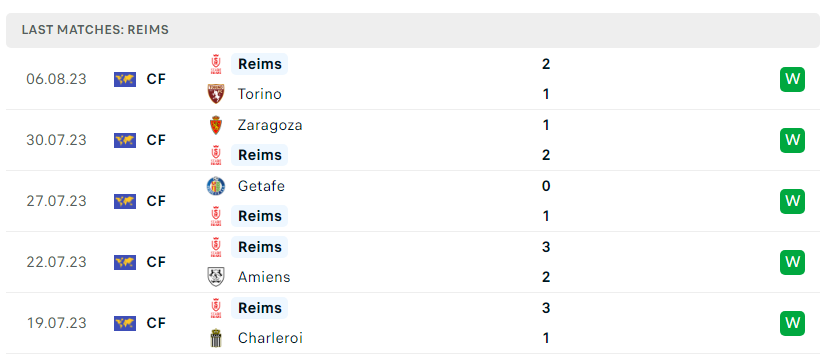Viewport: 826px width, 363px height.
Task: Open the Getafe team link
Action: [261, 186]
